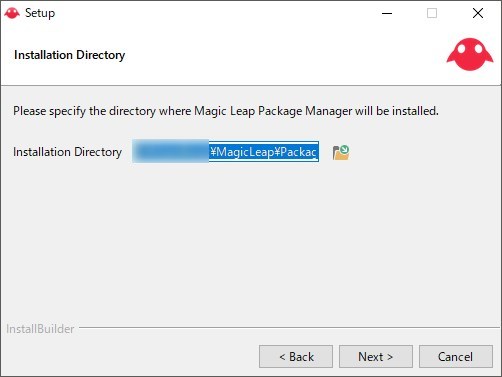Proceed with the Next > button

click(376, 357)
